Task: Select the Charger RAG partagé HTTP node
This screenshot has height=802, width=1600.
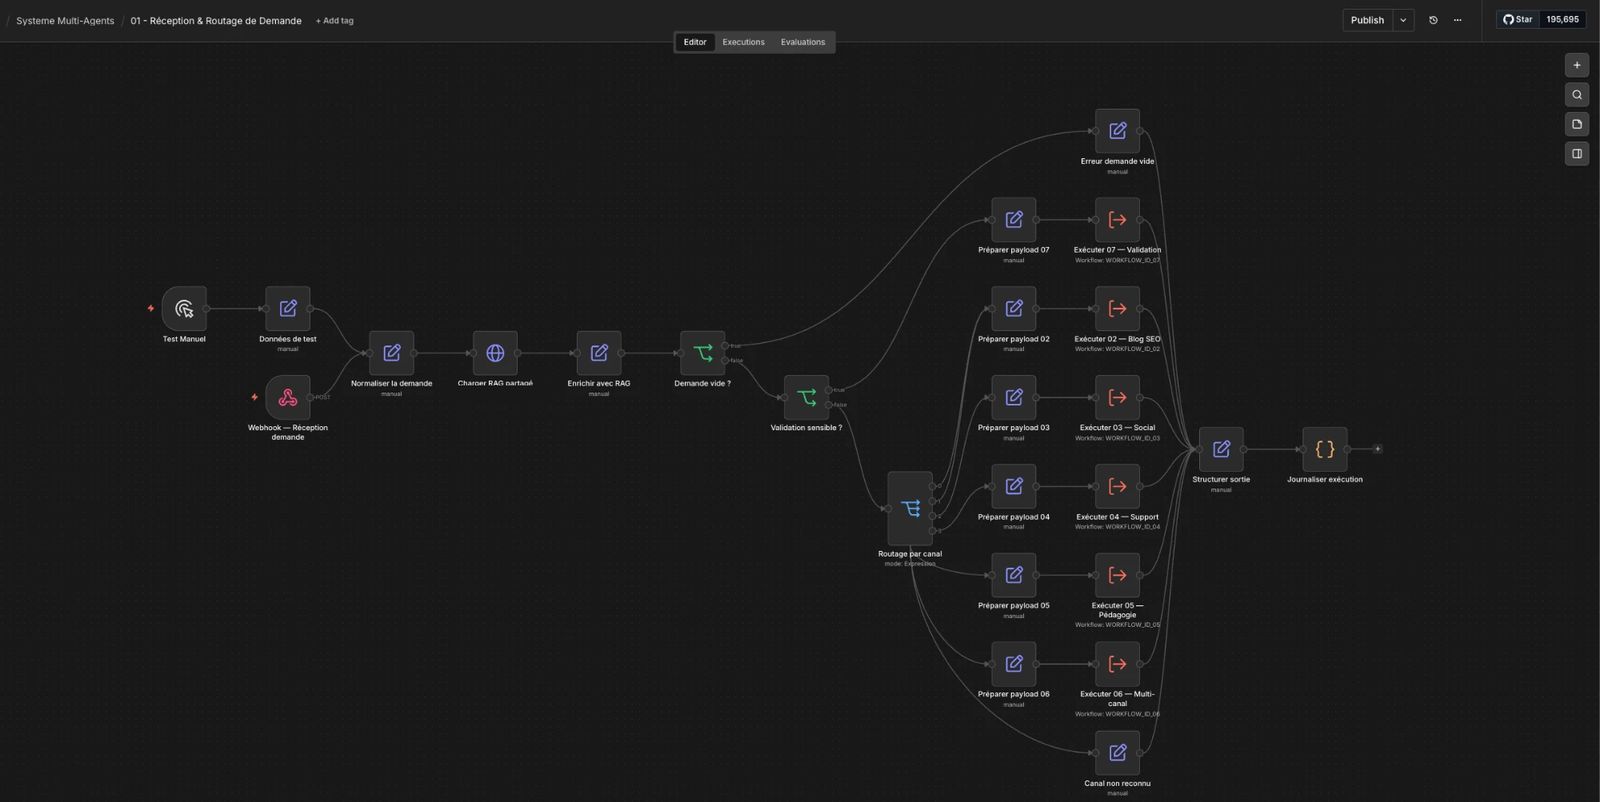Action: [495, 353]
